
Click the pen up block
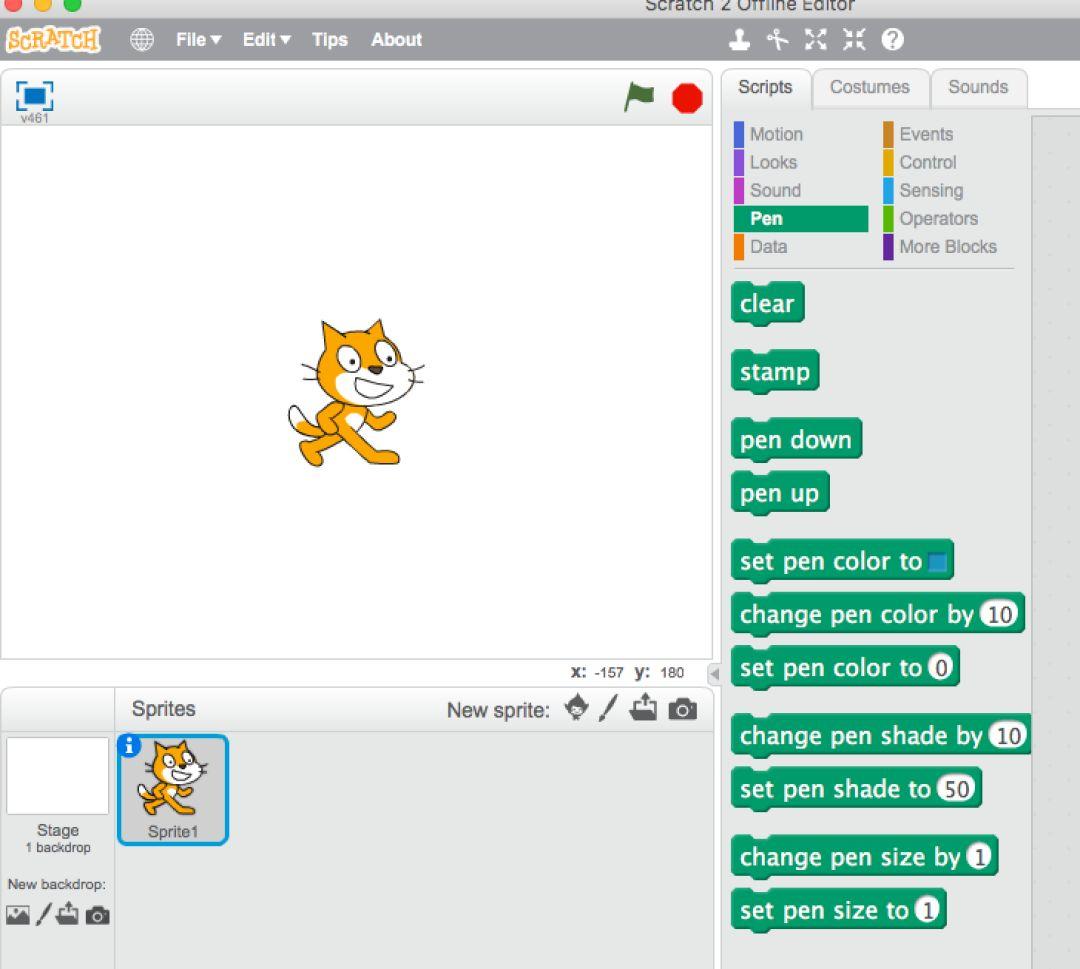pos(780,492)
